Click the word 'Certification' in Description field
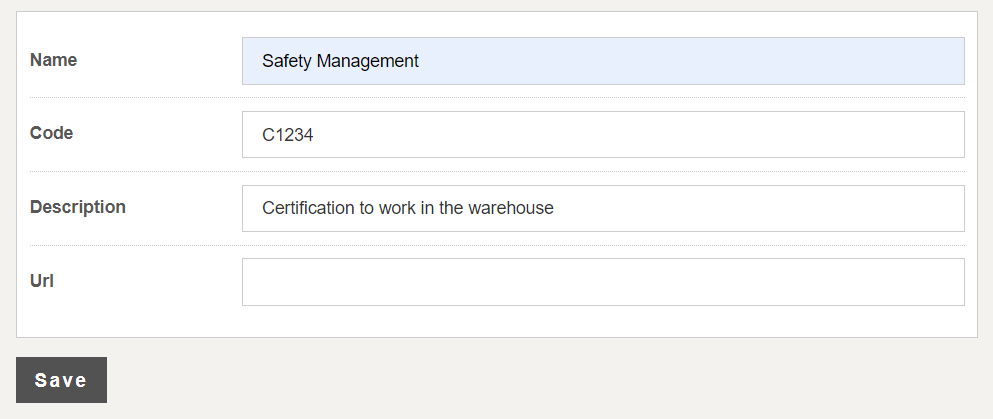Image resolution: width=993 pixels, height=419 pixels. 308,208
